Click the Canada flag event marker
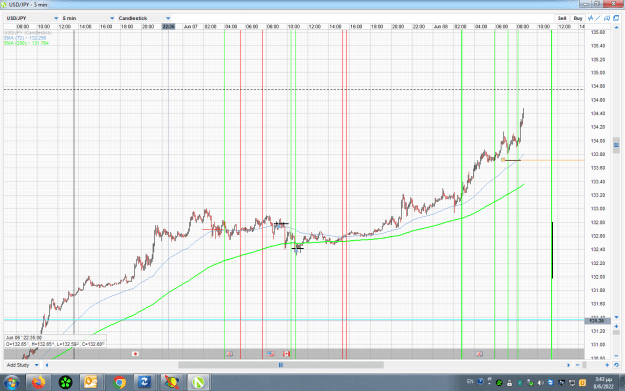 [x=286, y=354]
